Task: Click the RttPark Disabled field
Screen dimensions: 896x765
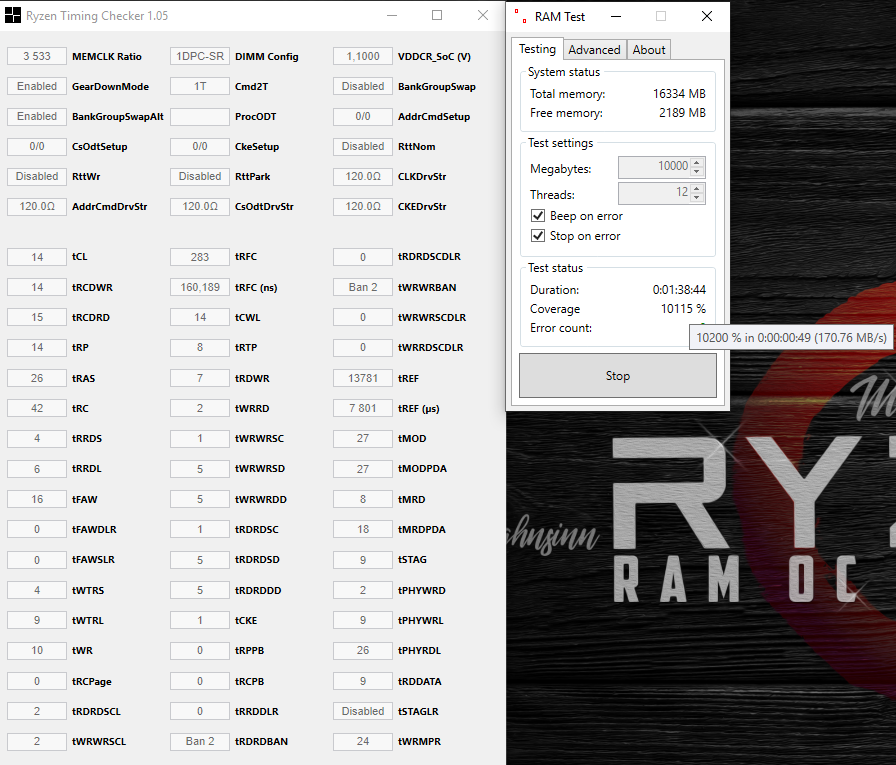Action: click(x=200, y=177)
